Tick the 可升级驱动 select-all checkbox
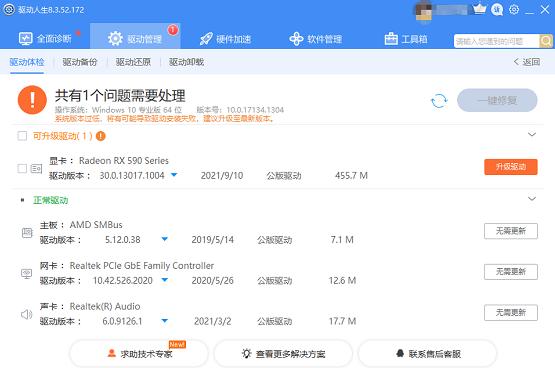555x368 pixels. pyautogui.click(x=22, y=136)
